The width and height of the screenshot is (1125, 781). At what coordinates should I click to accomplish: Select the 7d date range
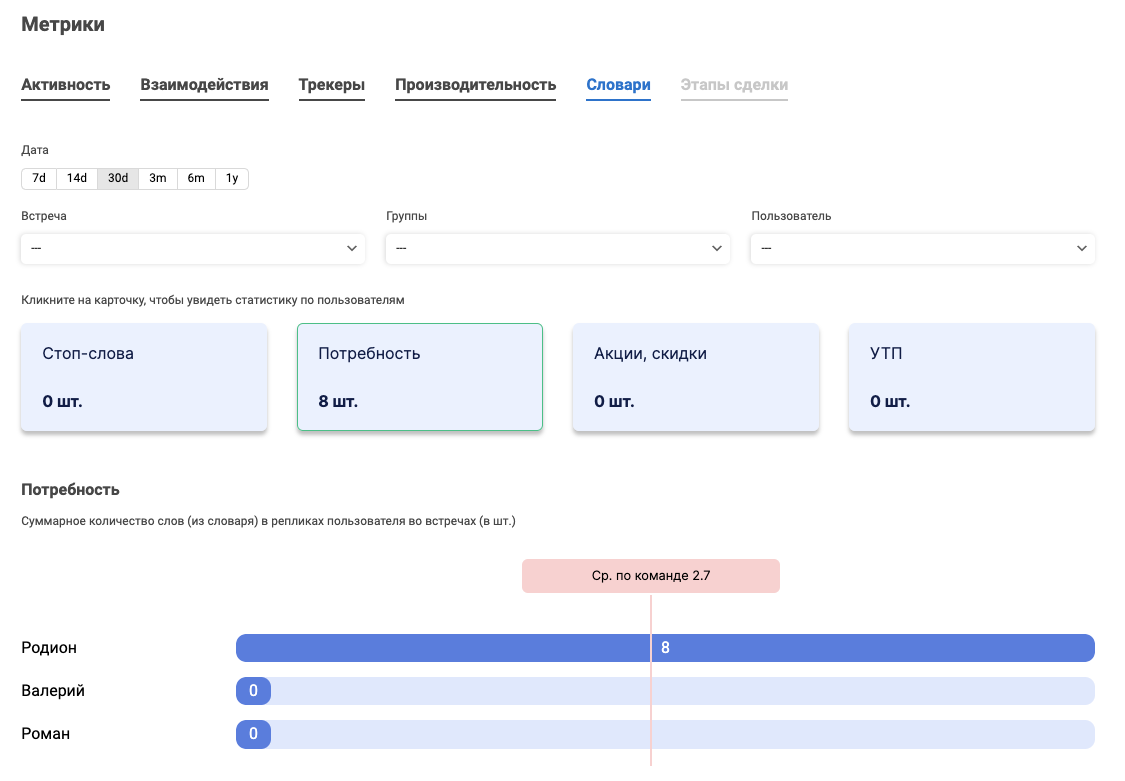(x=39, y=178)
